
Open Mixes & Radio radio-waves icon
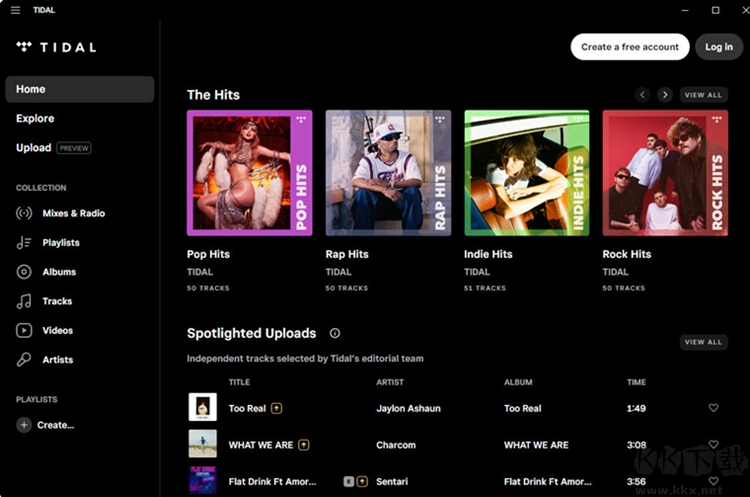[x=24, y=213]
